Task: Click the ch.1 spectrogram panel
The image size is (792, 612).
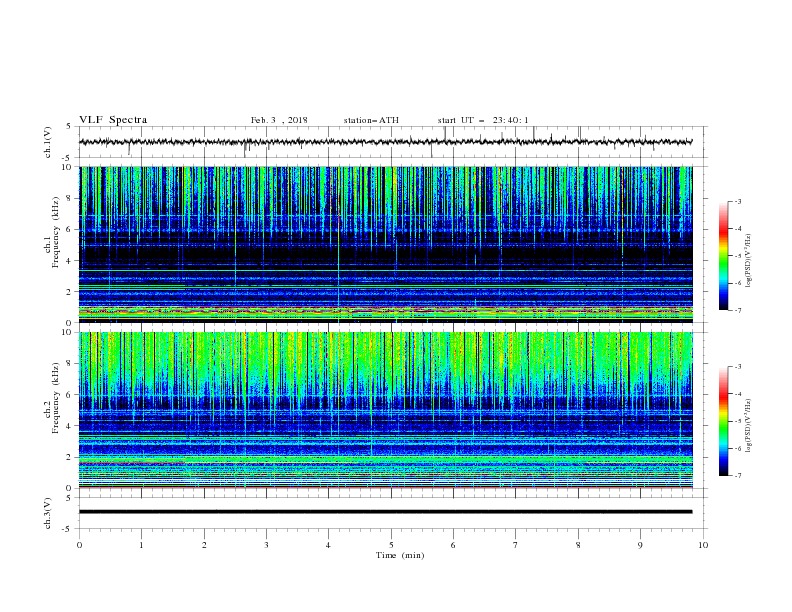Action: pos(386,244)
